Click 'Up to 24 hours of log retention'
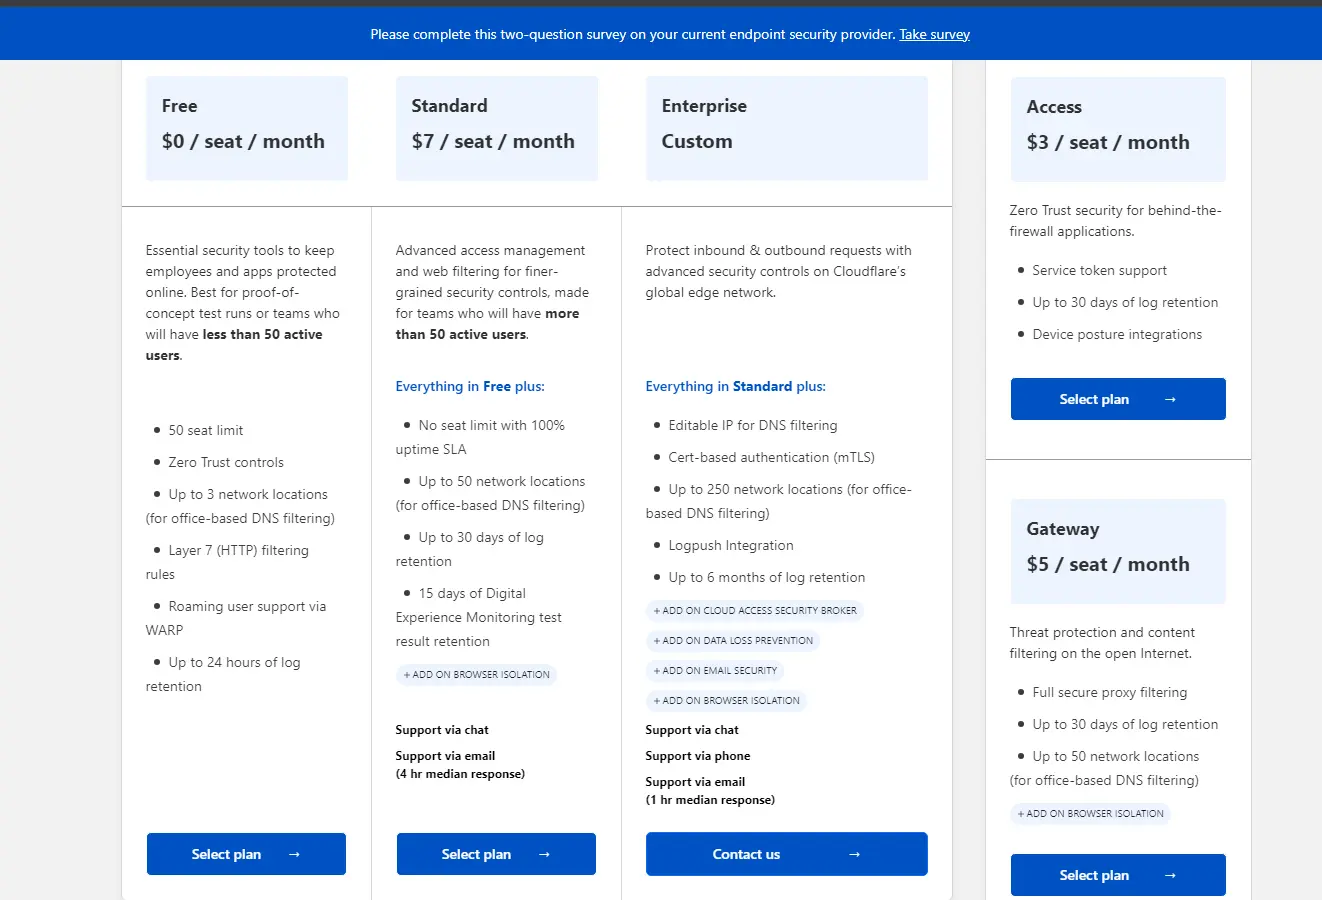Screen dimensions: 1322x900 tap(224, 674)
